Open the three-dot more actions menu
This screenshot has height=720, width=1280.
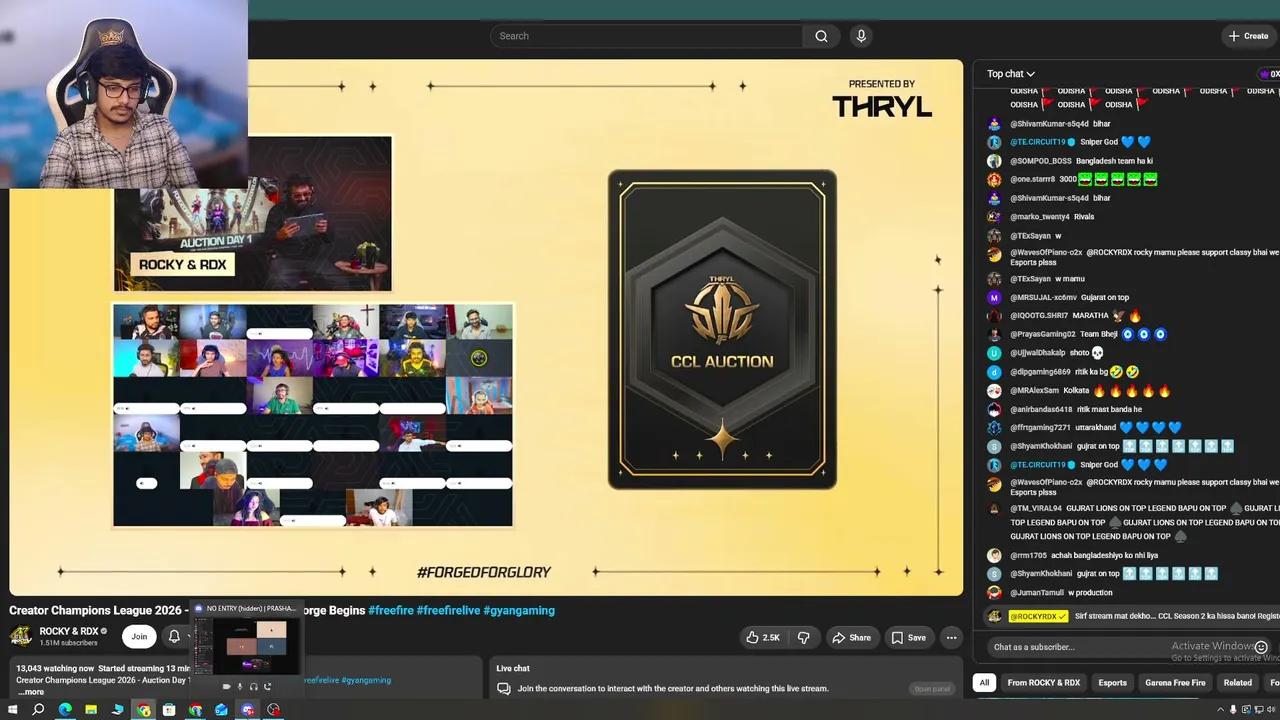tap(951, 637)
